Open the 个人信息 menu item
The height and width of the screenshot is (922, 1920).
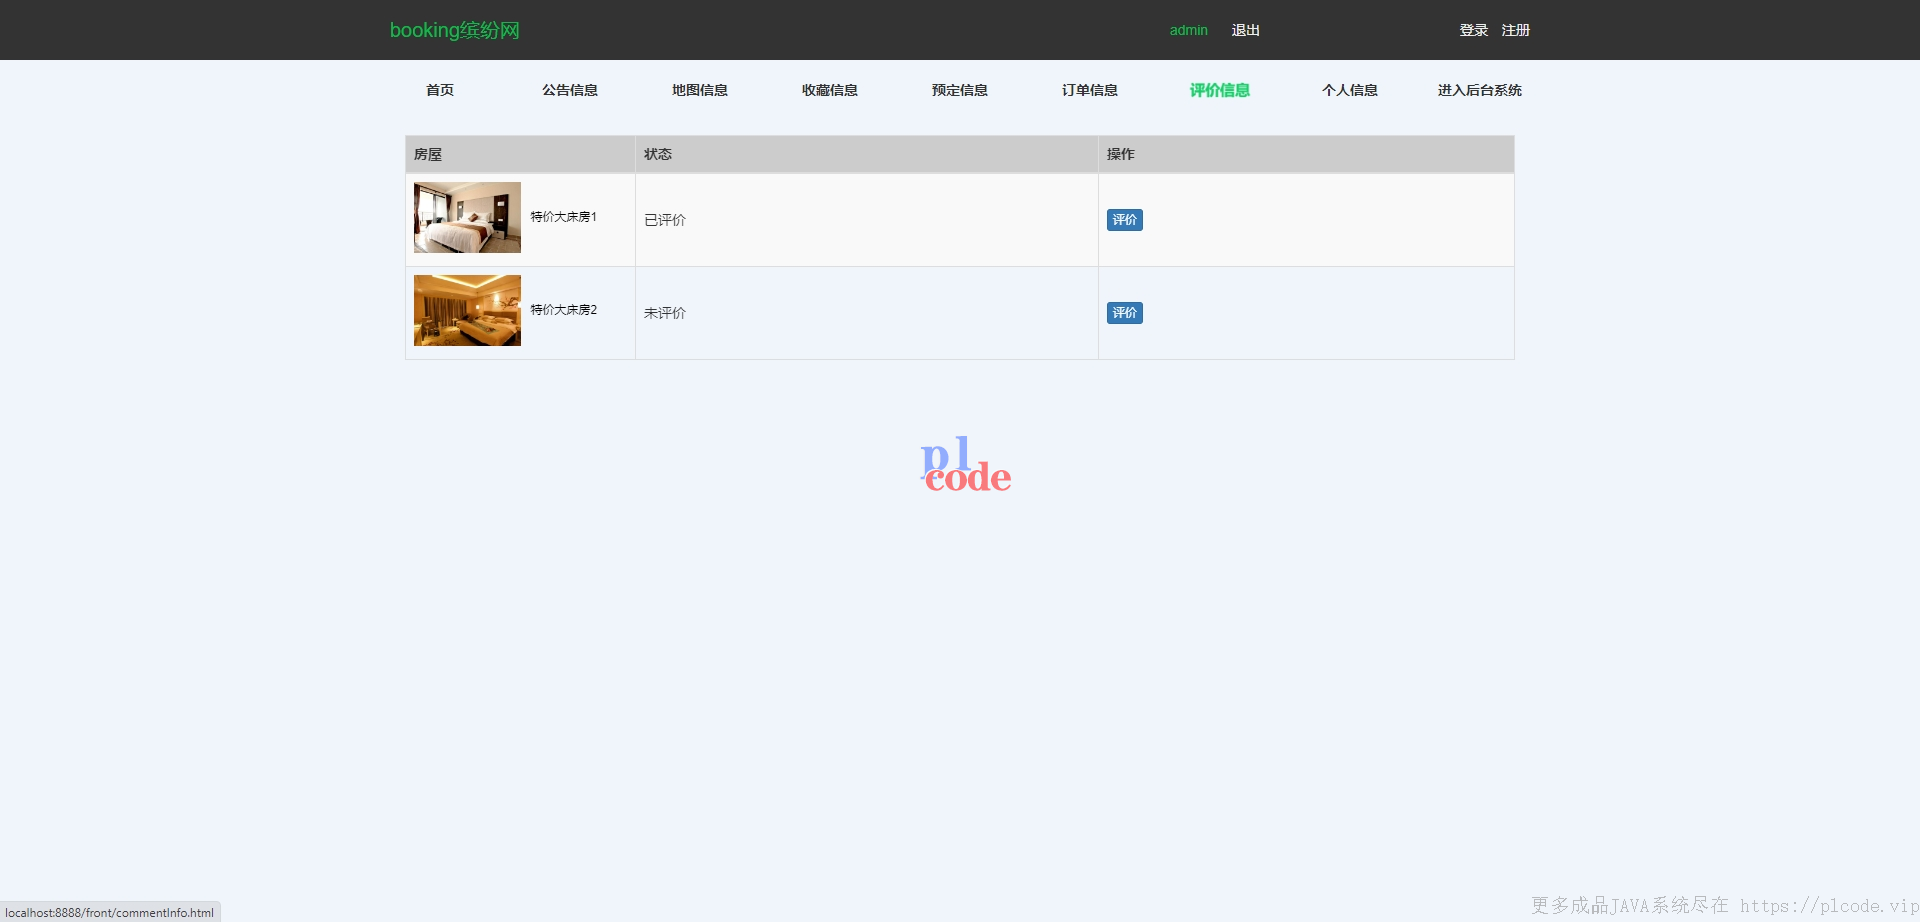tap(1350, 90)
